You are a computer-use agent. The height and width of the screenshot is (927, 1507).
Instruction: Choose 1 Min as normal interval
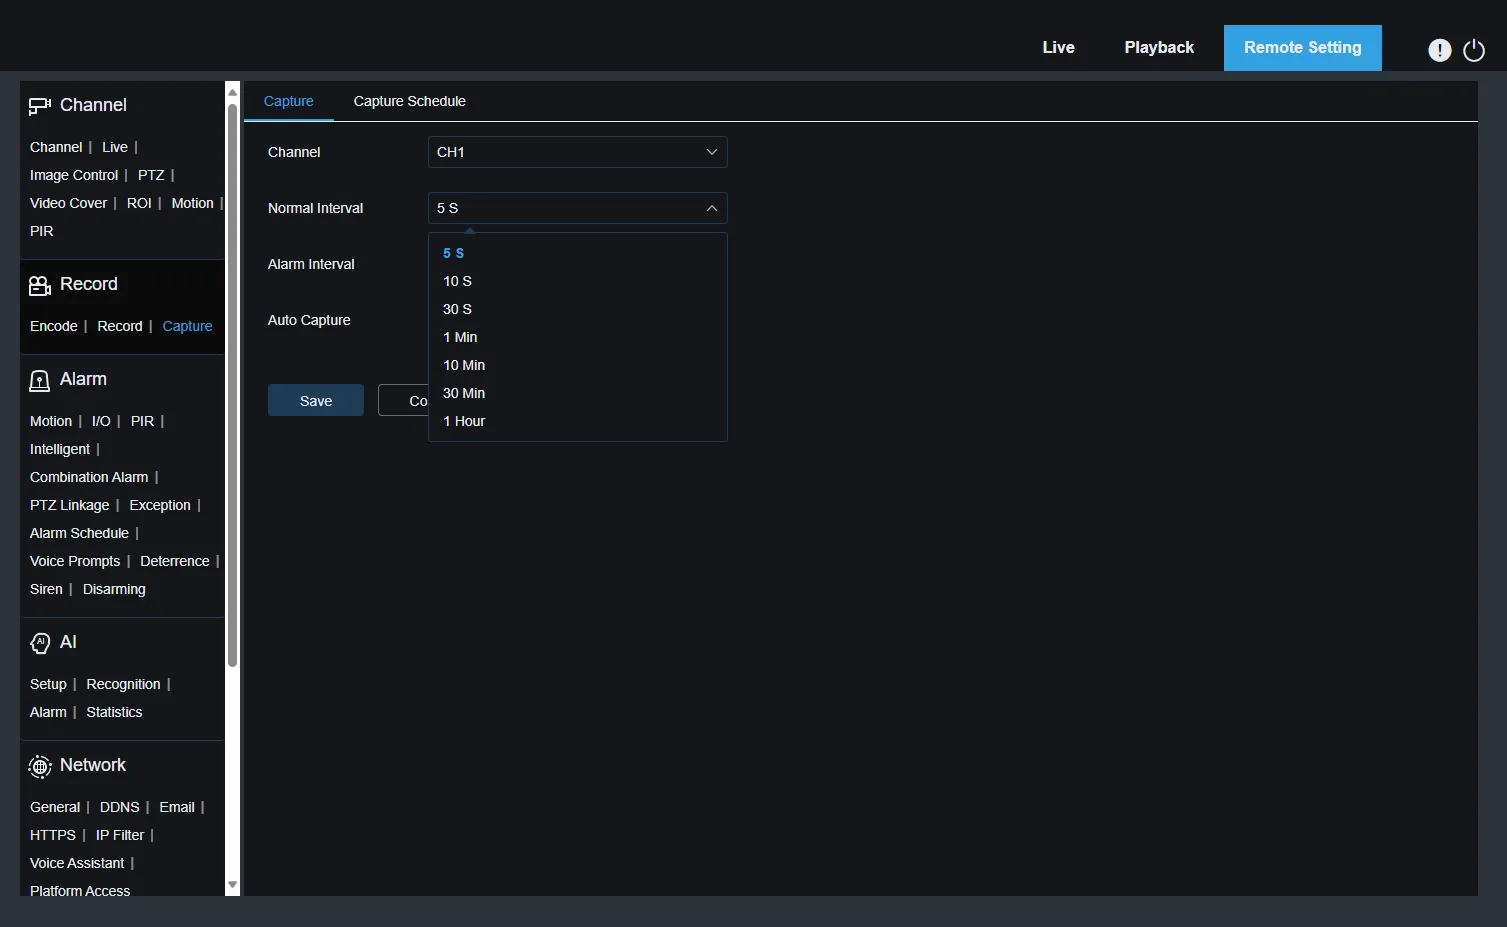(x=460, y=337)
